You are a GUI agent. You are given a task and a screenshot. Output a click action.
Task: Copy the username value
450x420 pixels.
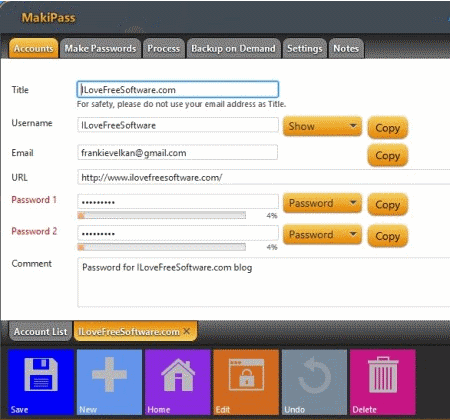(388, 128)
